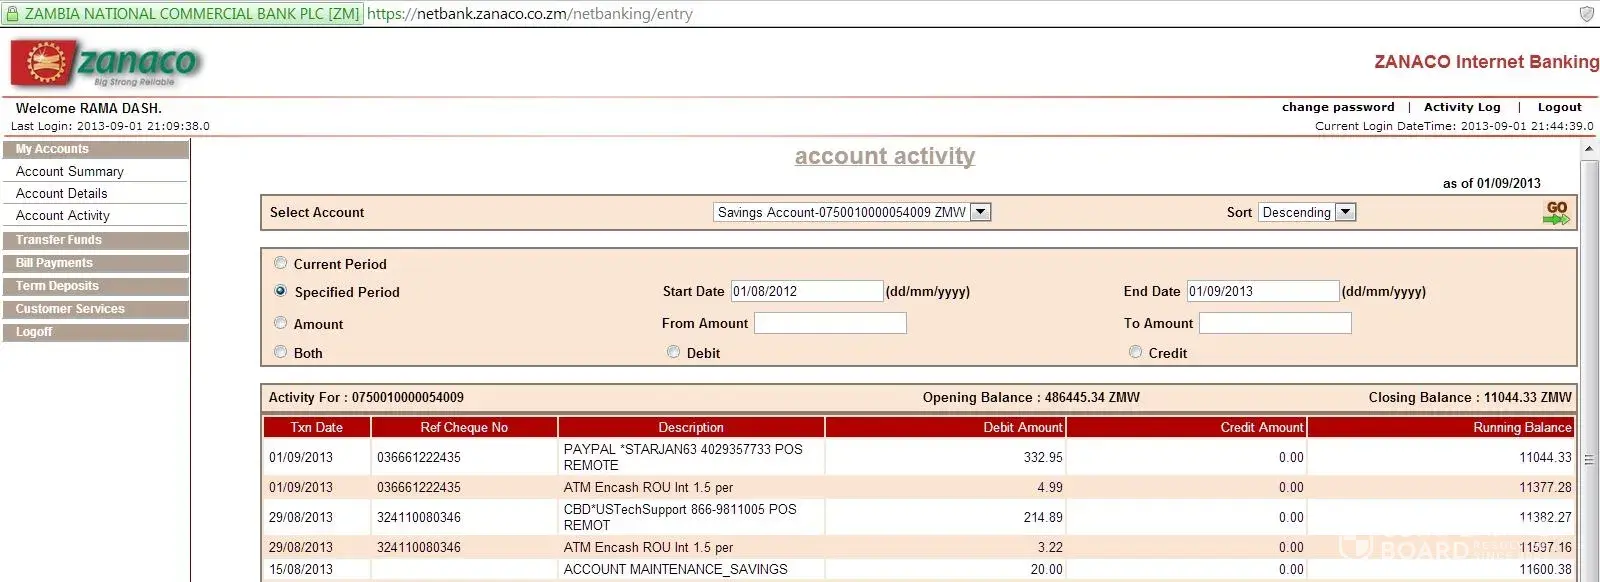This screenshot has height=582, width=1600.
Task: Click the green GO arrow icon
Action: [1556, 212]
